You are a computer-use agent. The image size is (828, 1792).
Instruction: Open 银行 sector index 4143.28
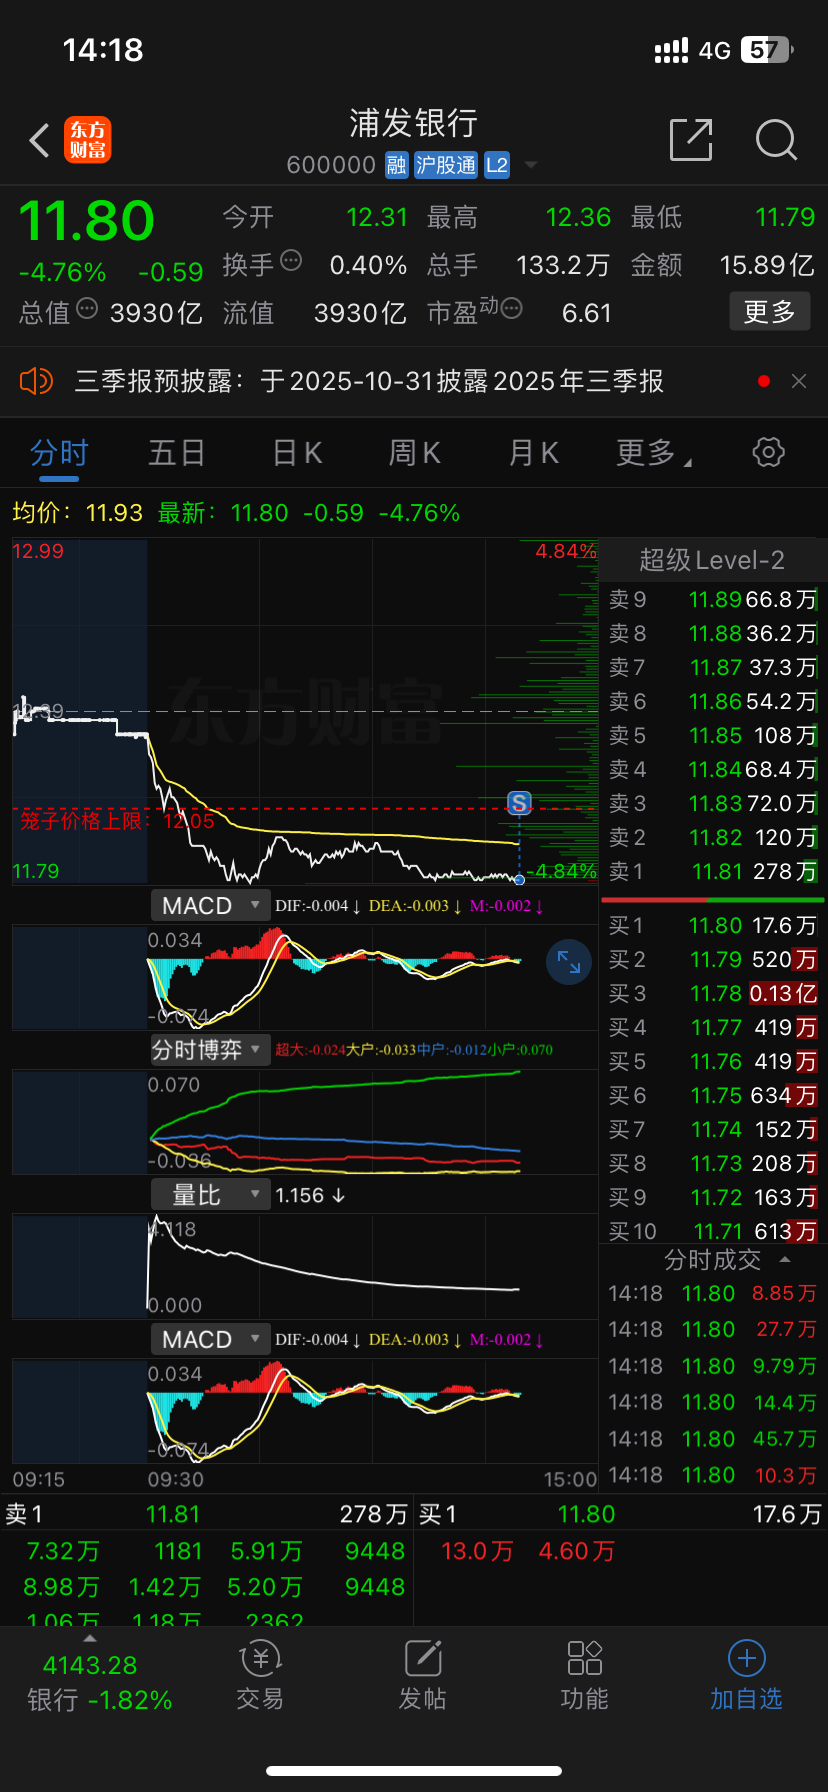(99, 1682)
